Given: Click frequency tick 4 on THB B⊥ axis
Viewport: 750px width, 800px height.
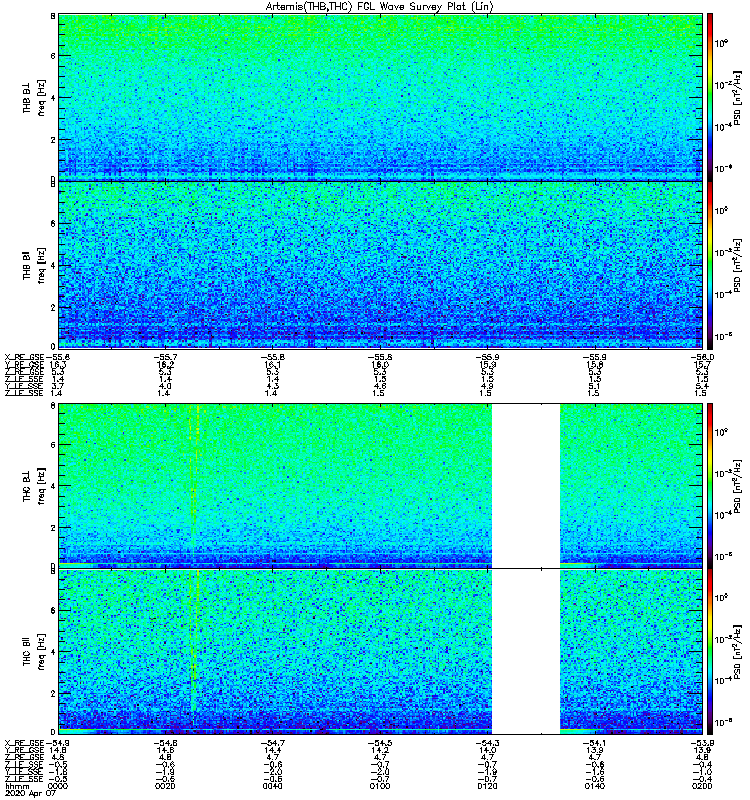Looking at the screenshot, I should (x=53, y=97).
